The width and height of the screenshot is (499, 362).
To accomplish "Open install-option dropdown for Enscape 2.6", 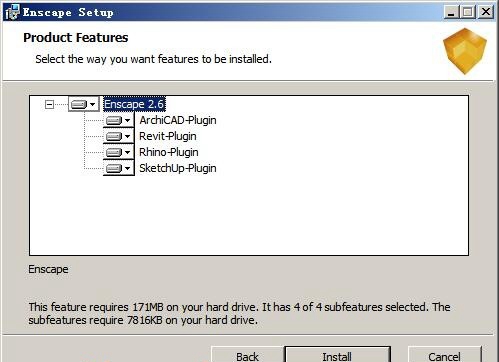I will tap(84, 104).
